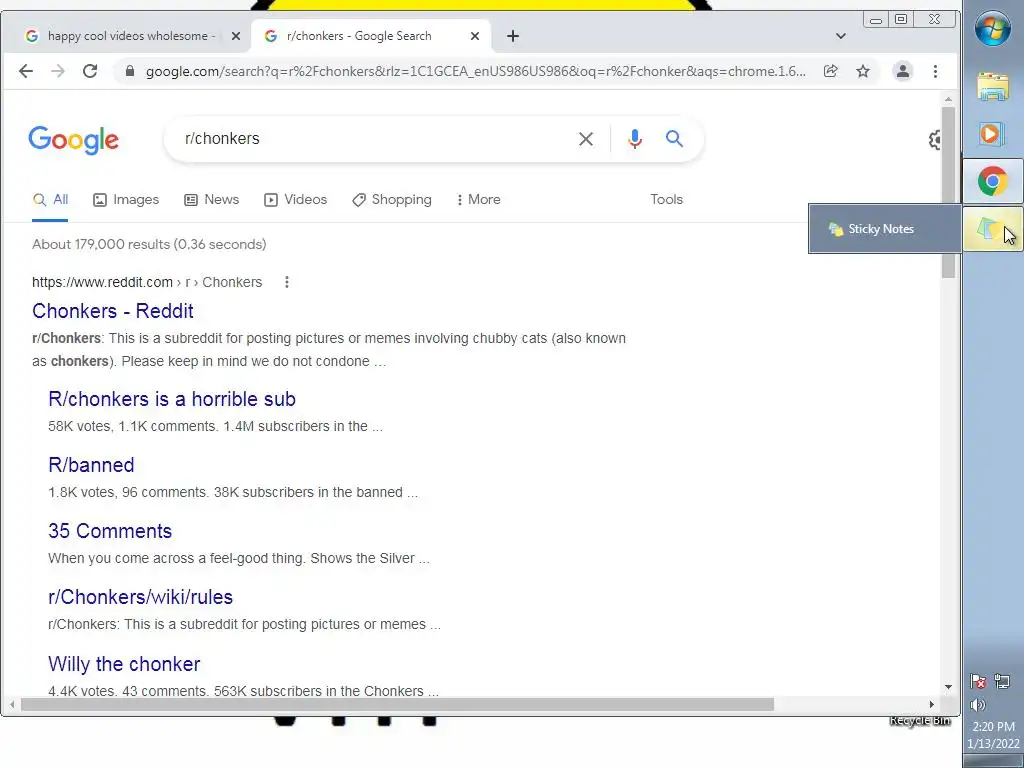
Task: Click the vertical scrollbar thumb
Action: pyautogui.click(x=948, y=192)
